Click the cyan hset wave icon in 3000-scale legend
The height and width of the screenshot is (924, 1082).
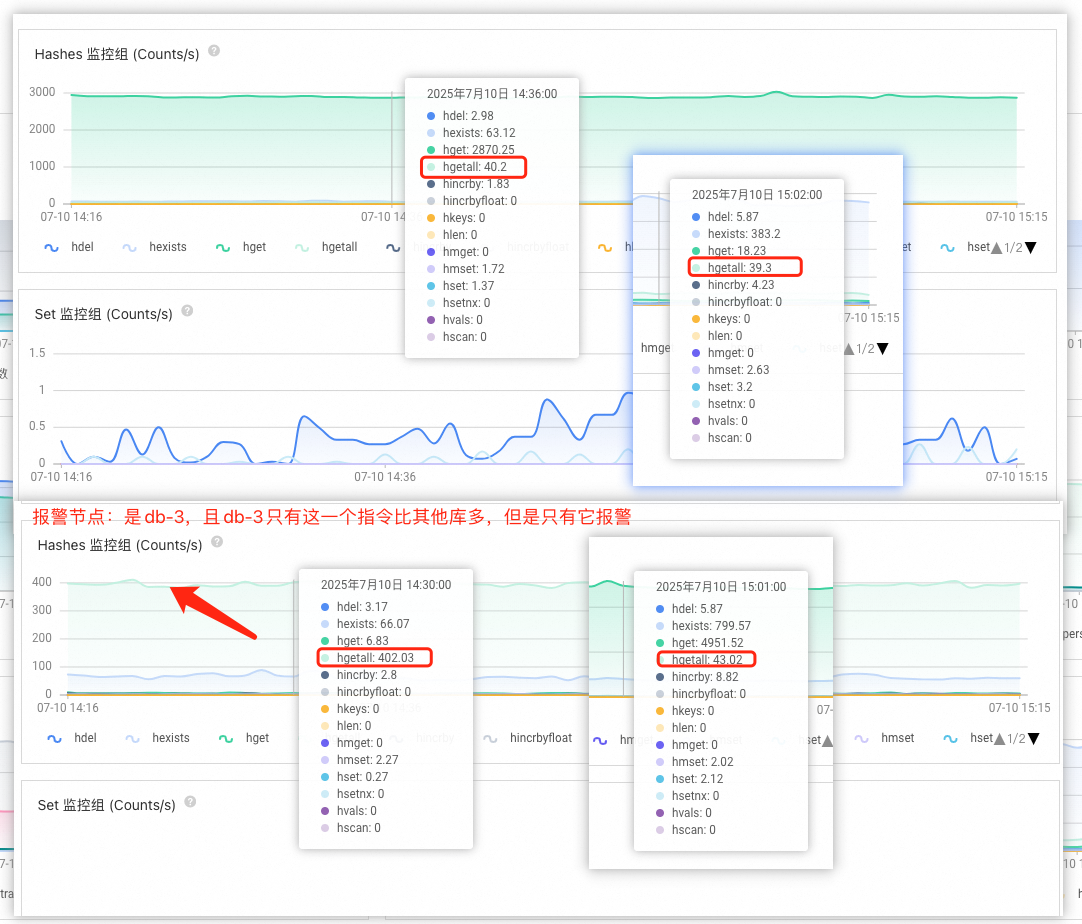pos(947,248)
